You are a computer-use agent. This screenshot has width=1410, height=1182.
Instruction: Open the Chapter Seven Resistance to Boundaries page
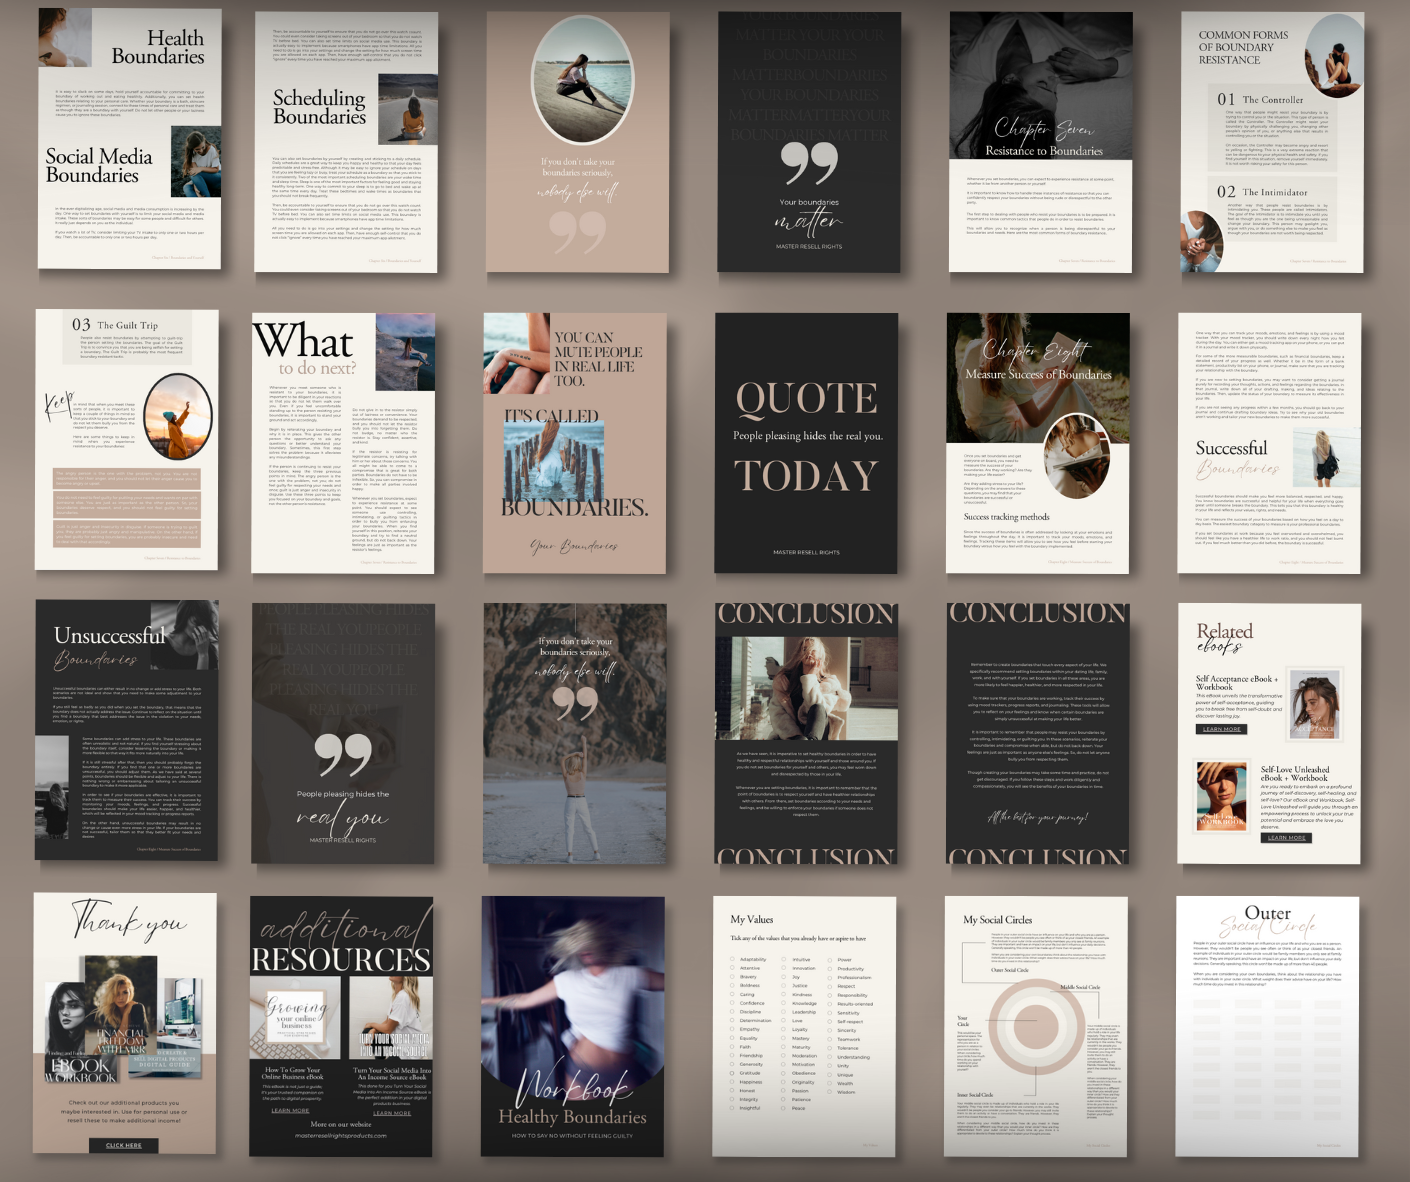pos(1040,141)
